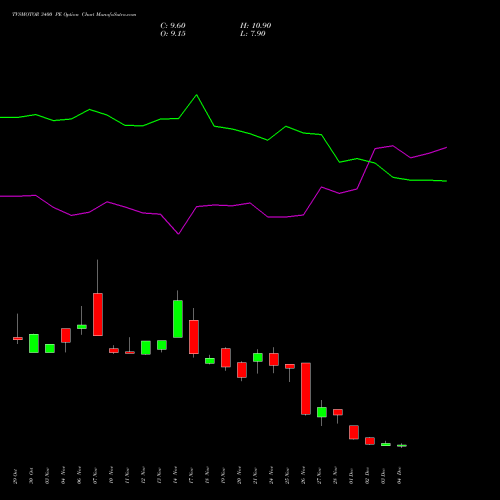Select the 13 Nov date label
Image resolution: width=500 pixels, height=500 pixels.
tap(159, 476)
